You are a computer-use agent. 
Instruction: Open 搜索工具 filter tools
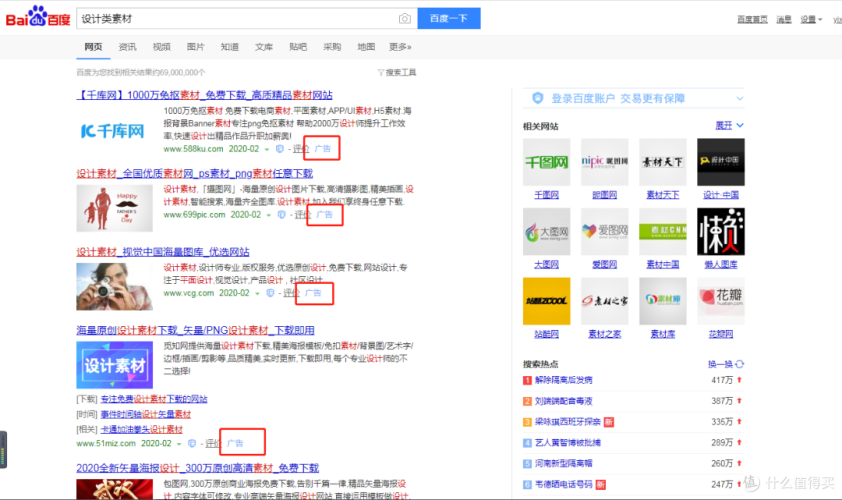(397, 73)
